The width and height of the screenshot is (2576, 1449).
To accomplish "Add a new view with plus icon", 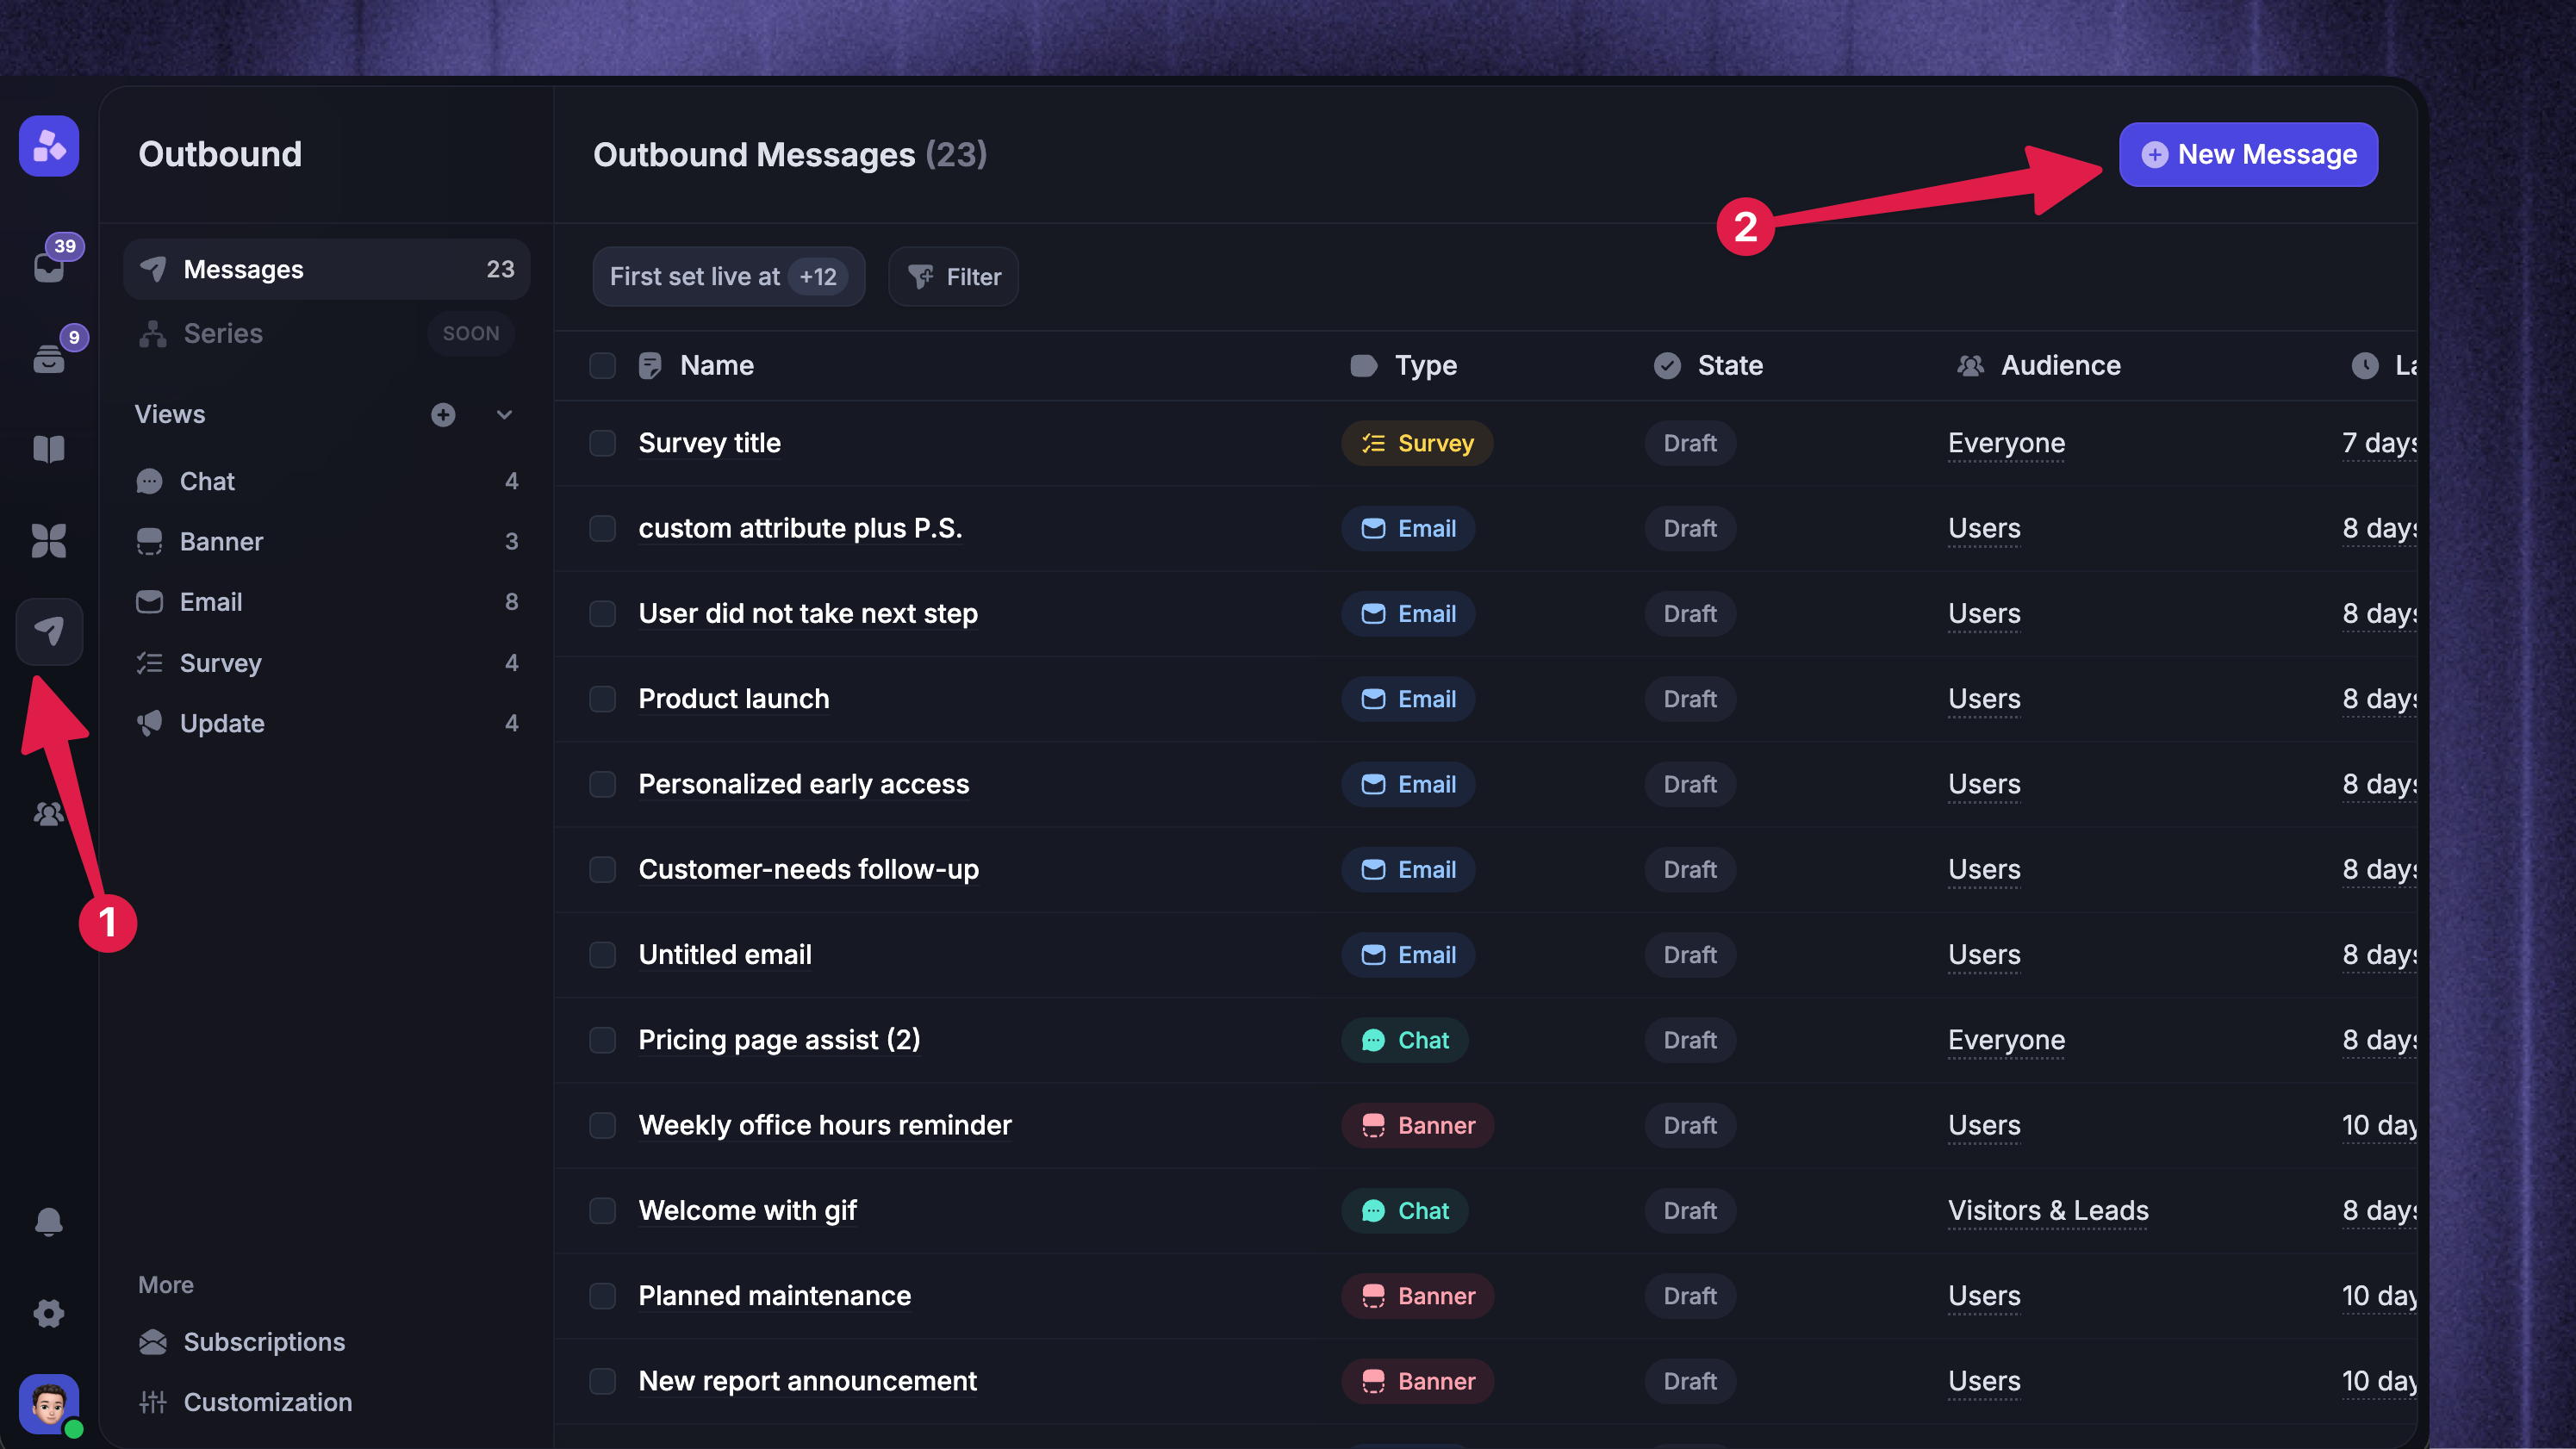I will [x=443, y=414].
